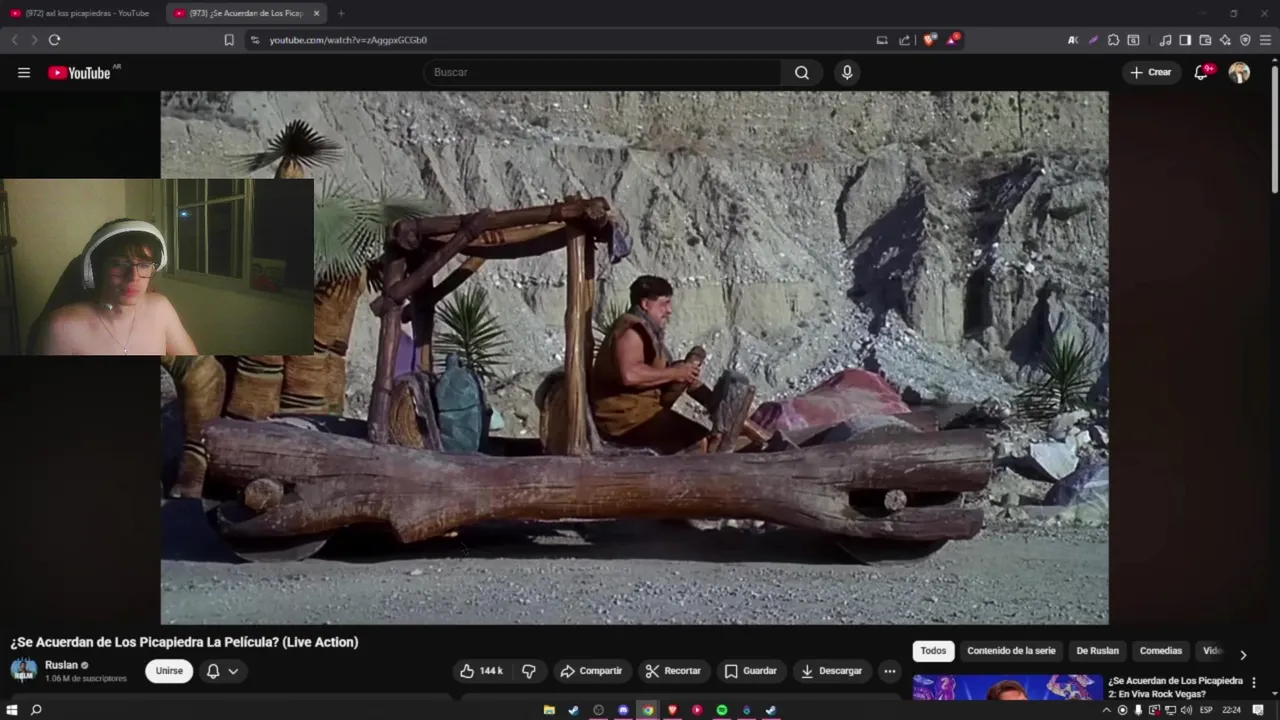Click the Compartir button
The width and height of the screenshot is (1280, 720).
(591, 671)
